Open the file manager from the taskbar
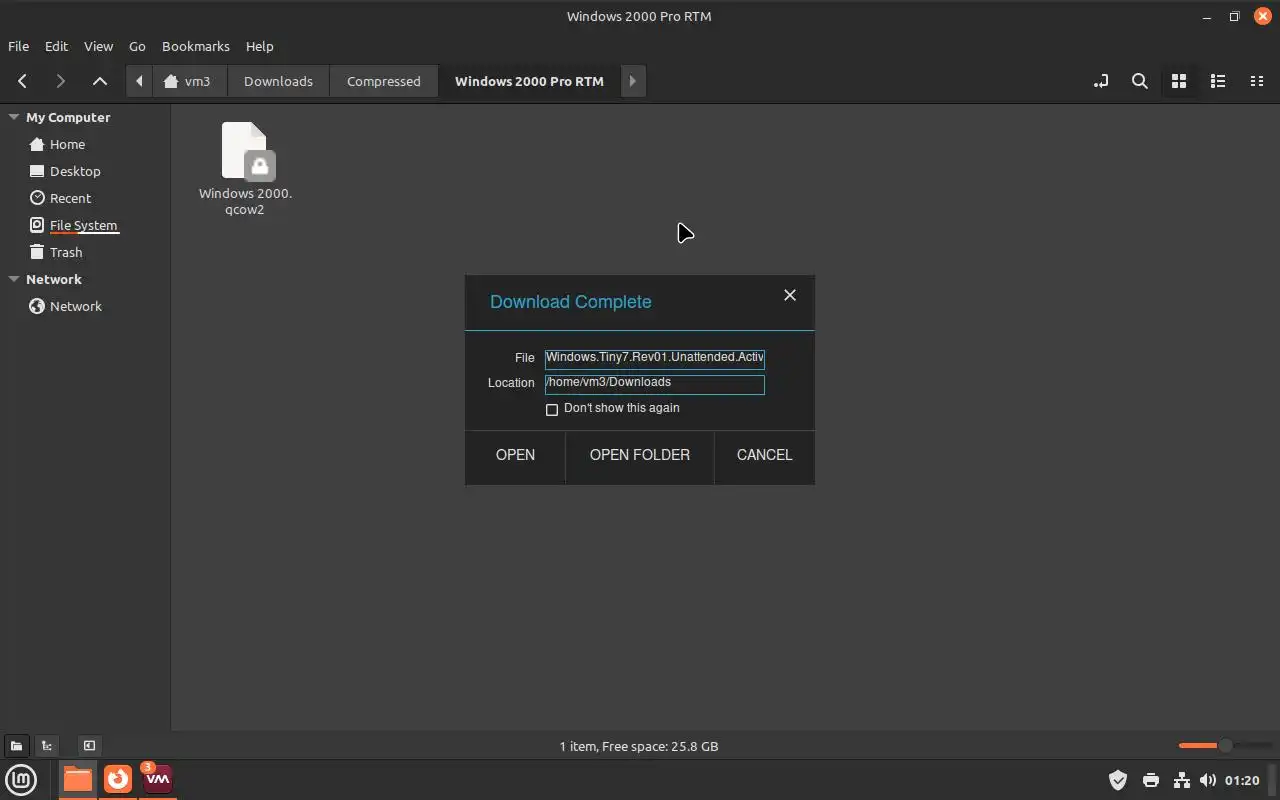This screenshot has height=800, width=1280. click(x=77, y=780)
